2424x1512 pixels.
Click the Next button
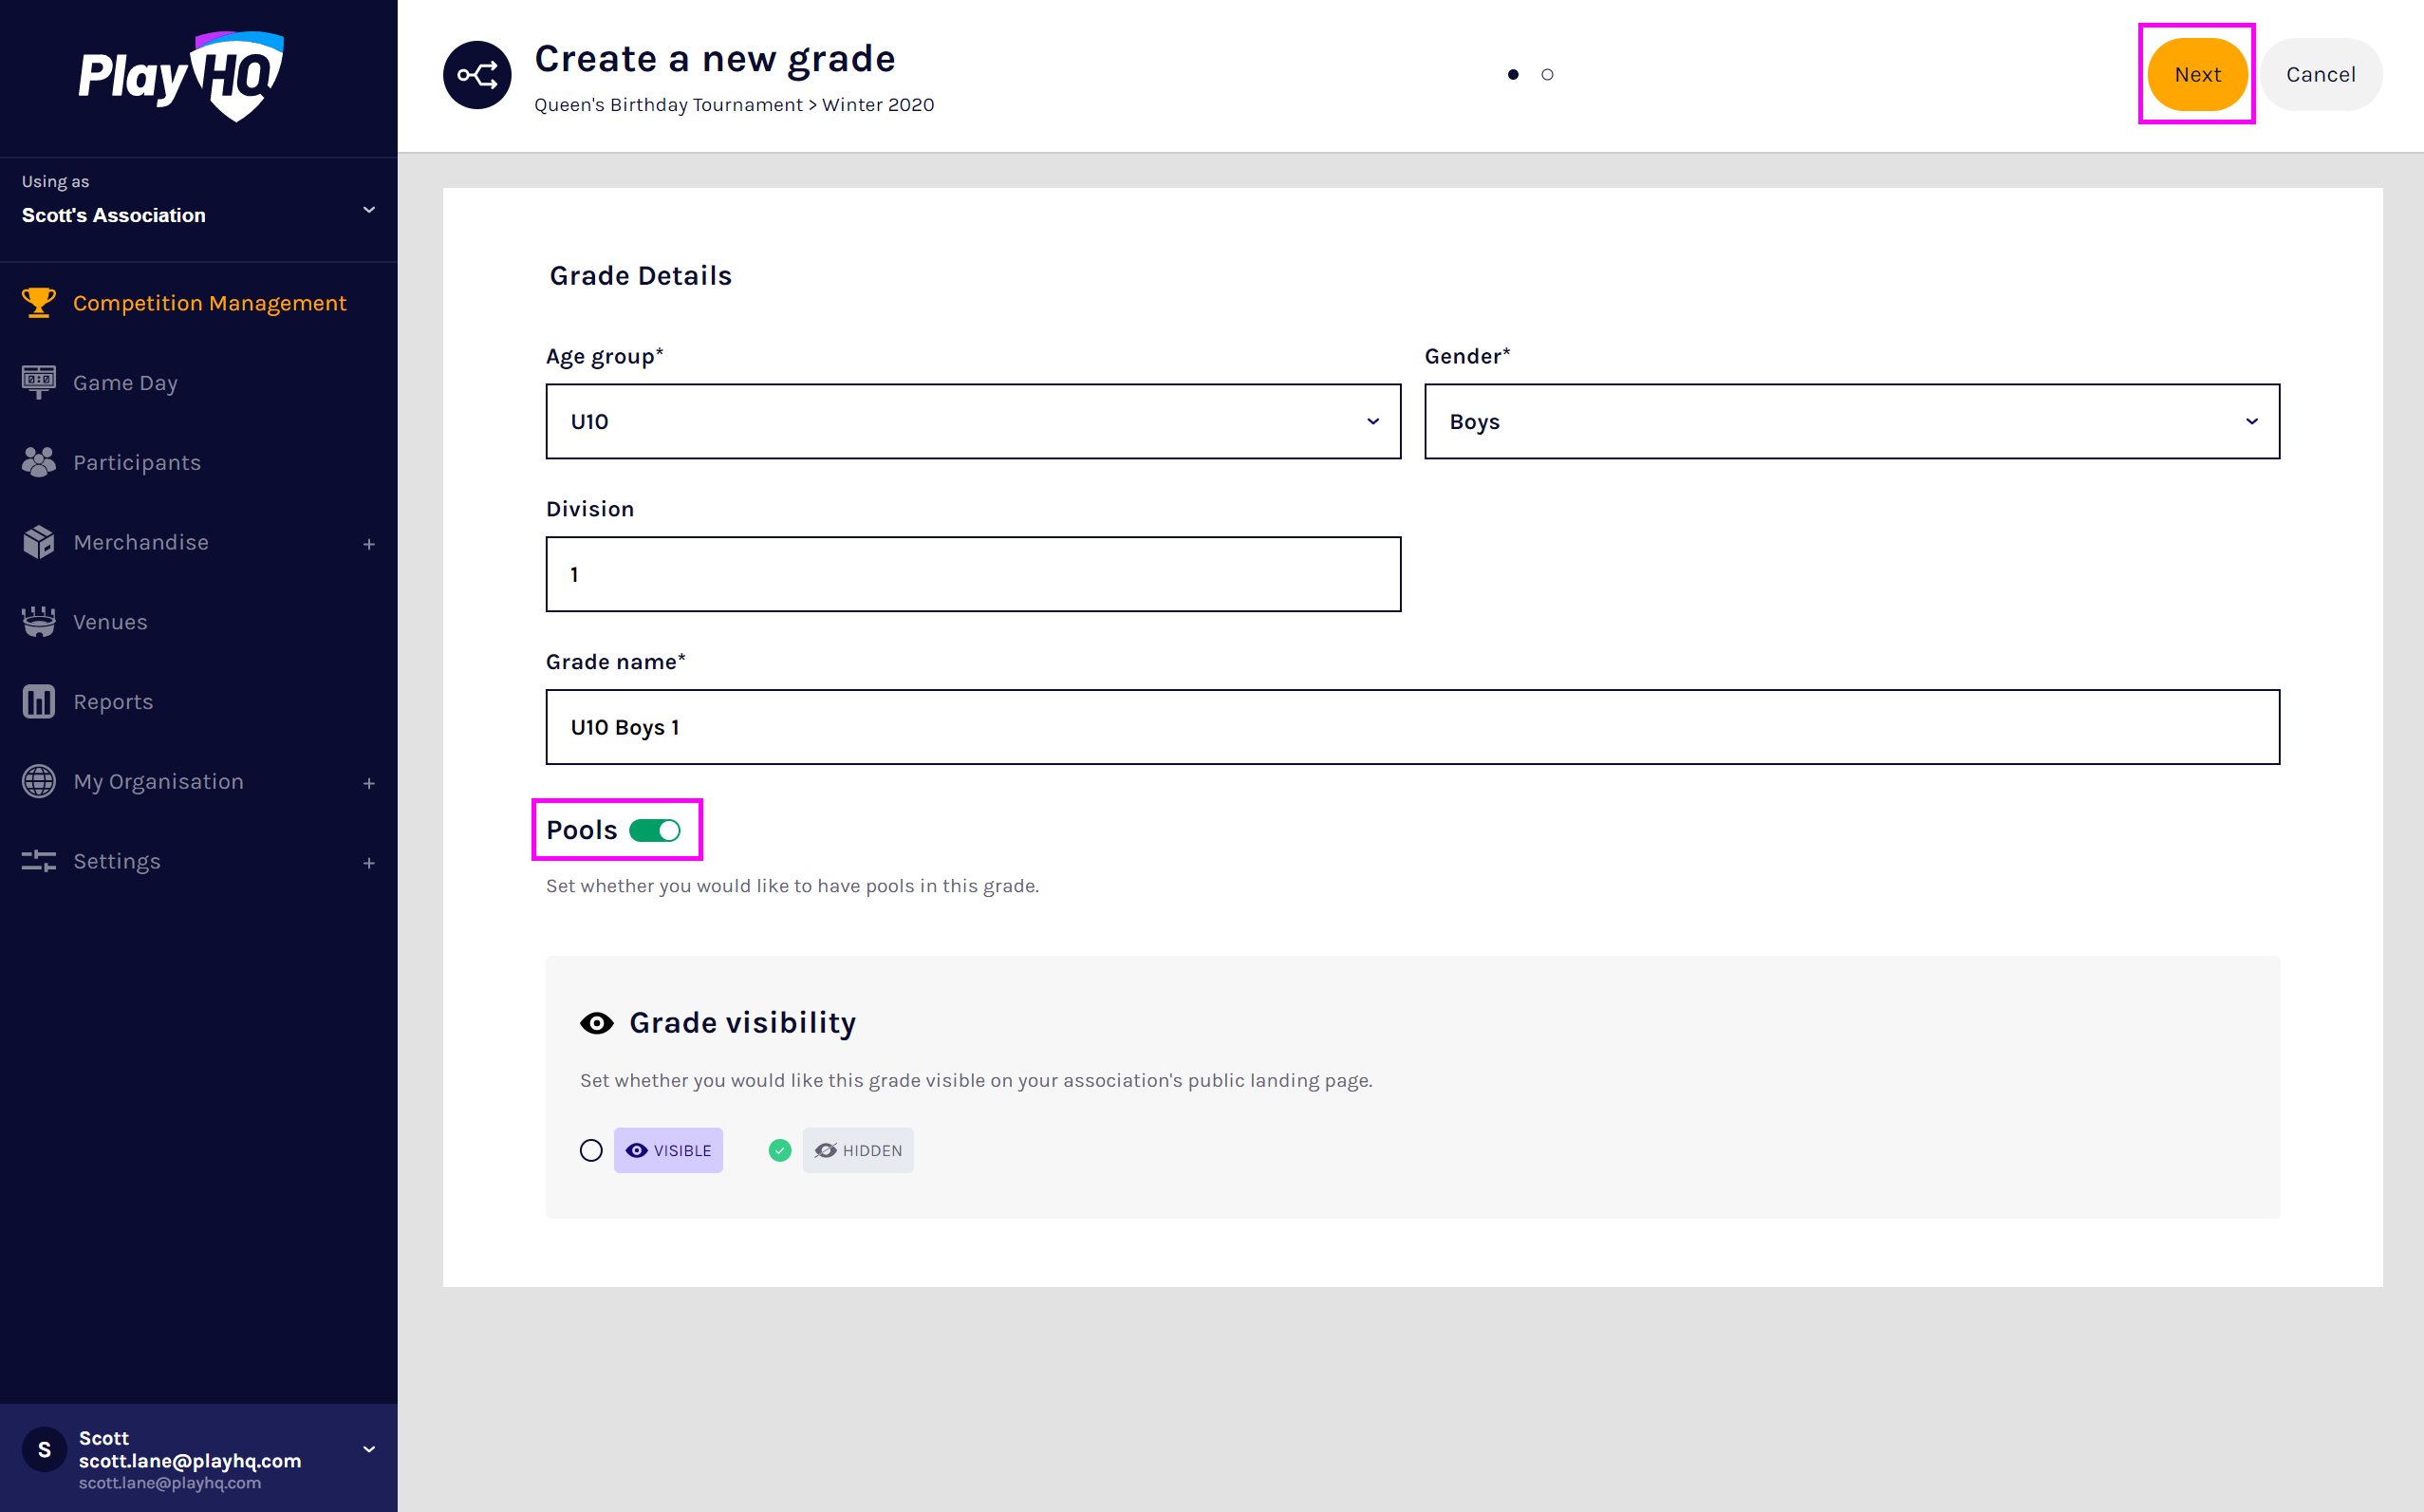[2197, 75]
